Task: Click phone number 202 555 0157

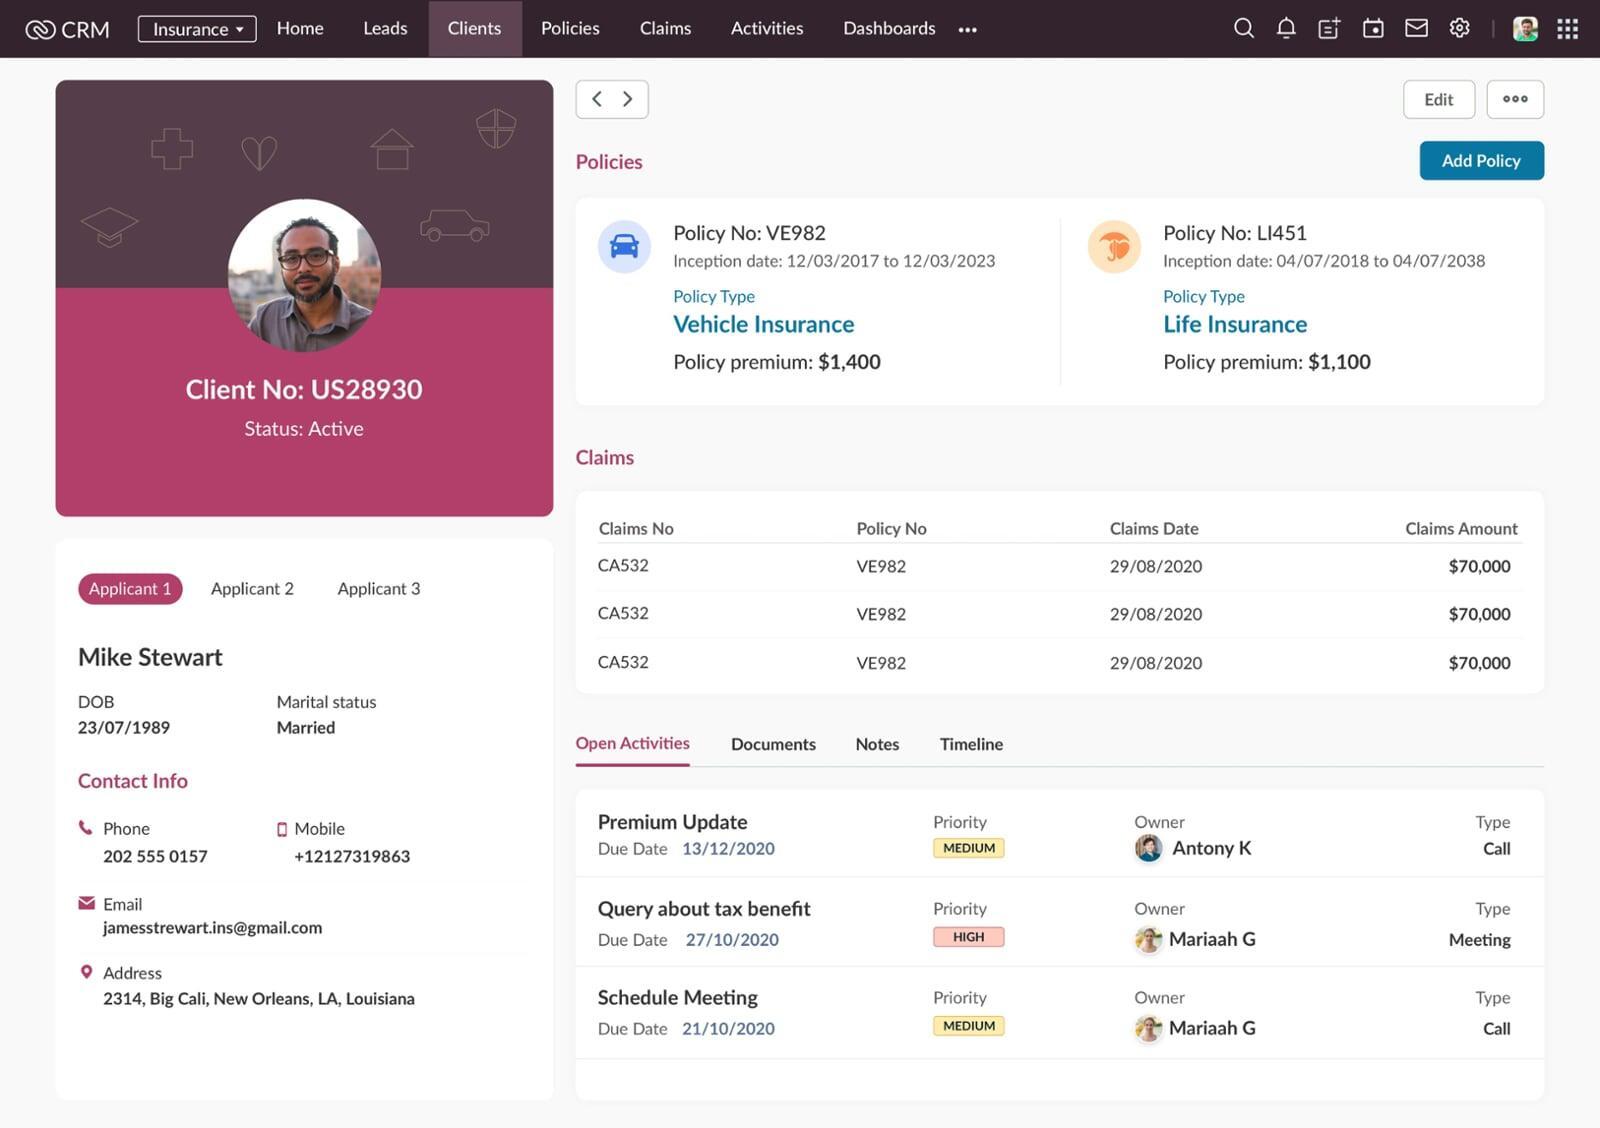Action: [155, 856]
